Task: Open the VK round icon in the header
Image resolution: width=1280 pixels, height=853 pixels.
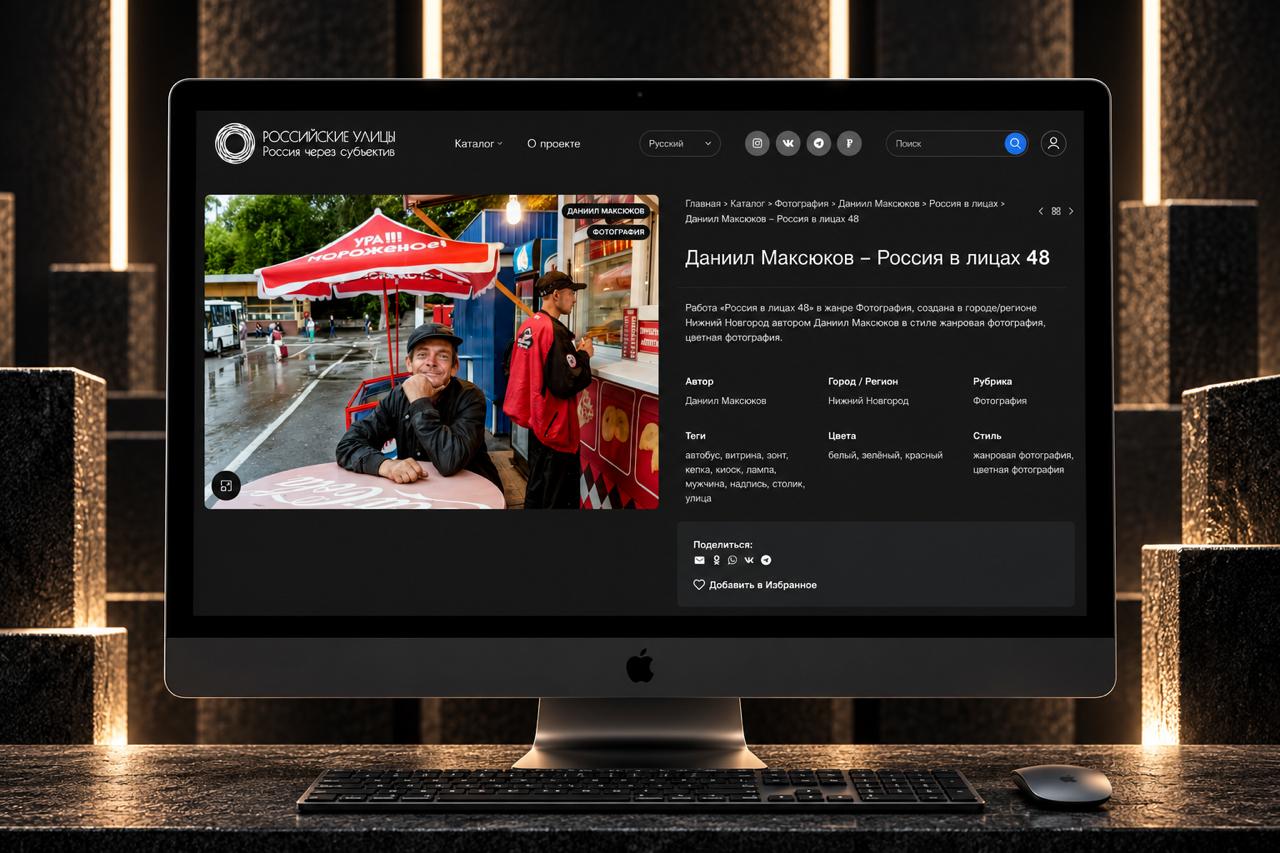Action: click(788, 143)
